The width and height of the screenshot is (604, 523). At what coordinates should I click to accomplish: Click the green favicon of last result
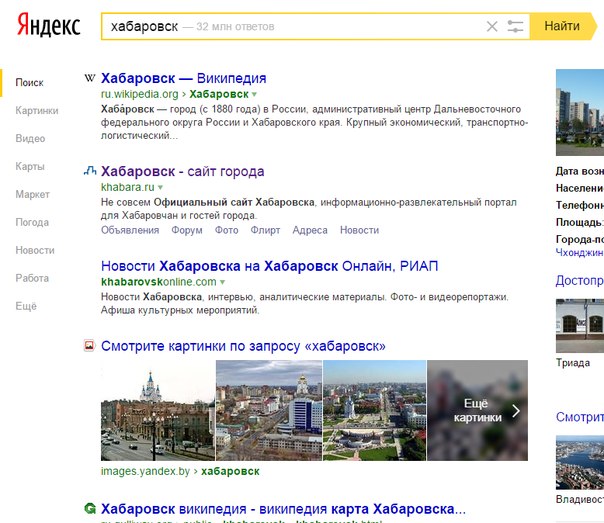coord(90,508)
